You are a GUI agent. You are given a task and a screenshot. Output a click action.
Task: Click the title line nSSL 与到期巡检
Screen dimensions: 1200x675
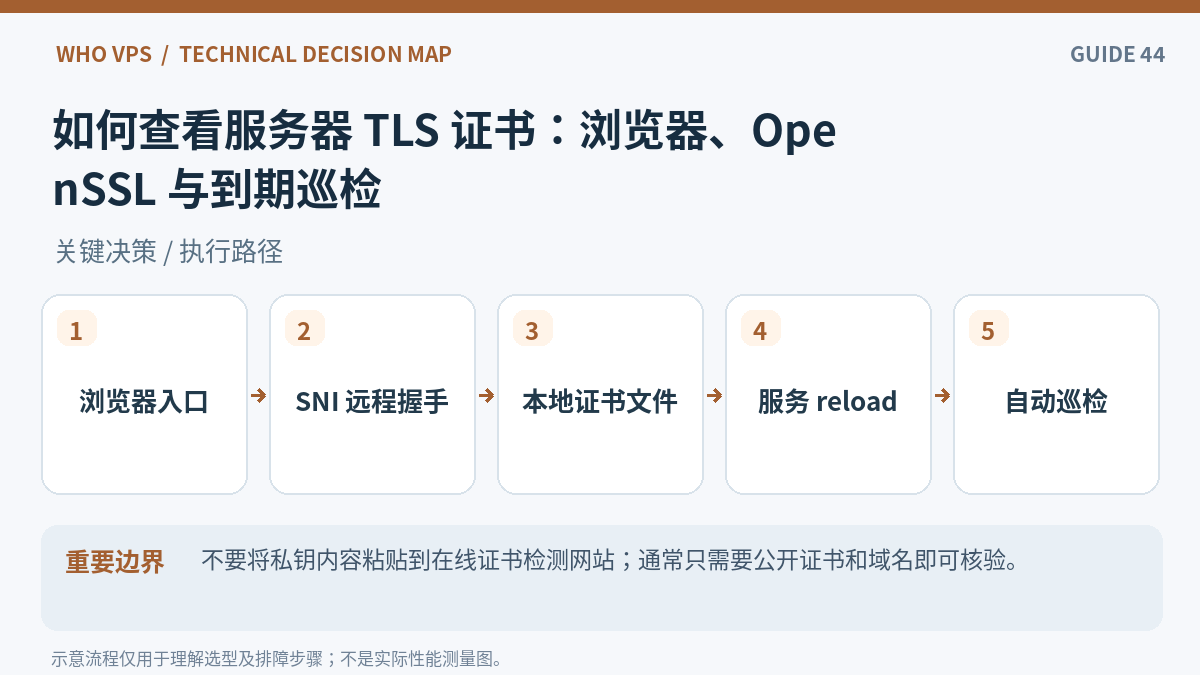pos(217,190)
